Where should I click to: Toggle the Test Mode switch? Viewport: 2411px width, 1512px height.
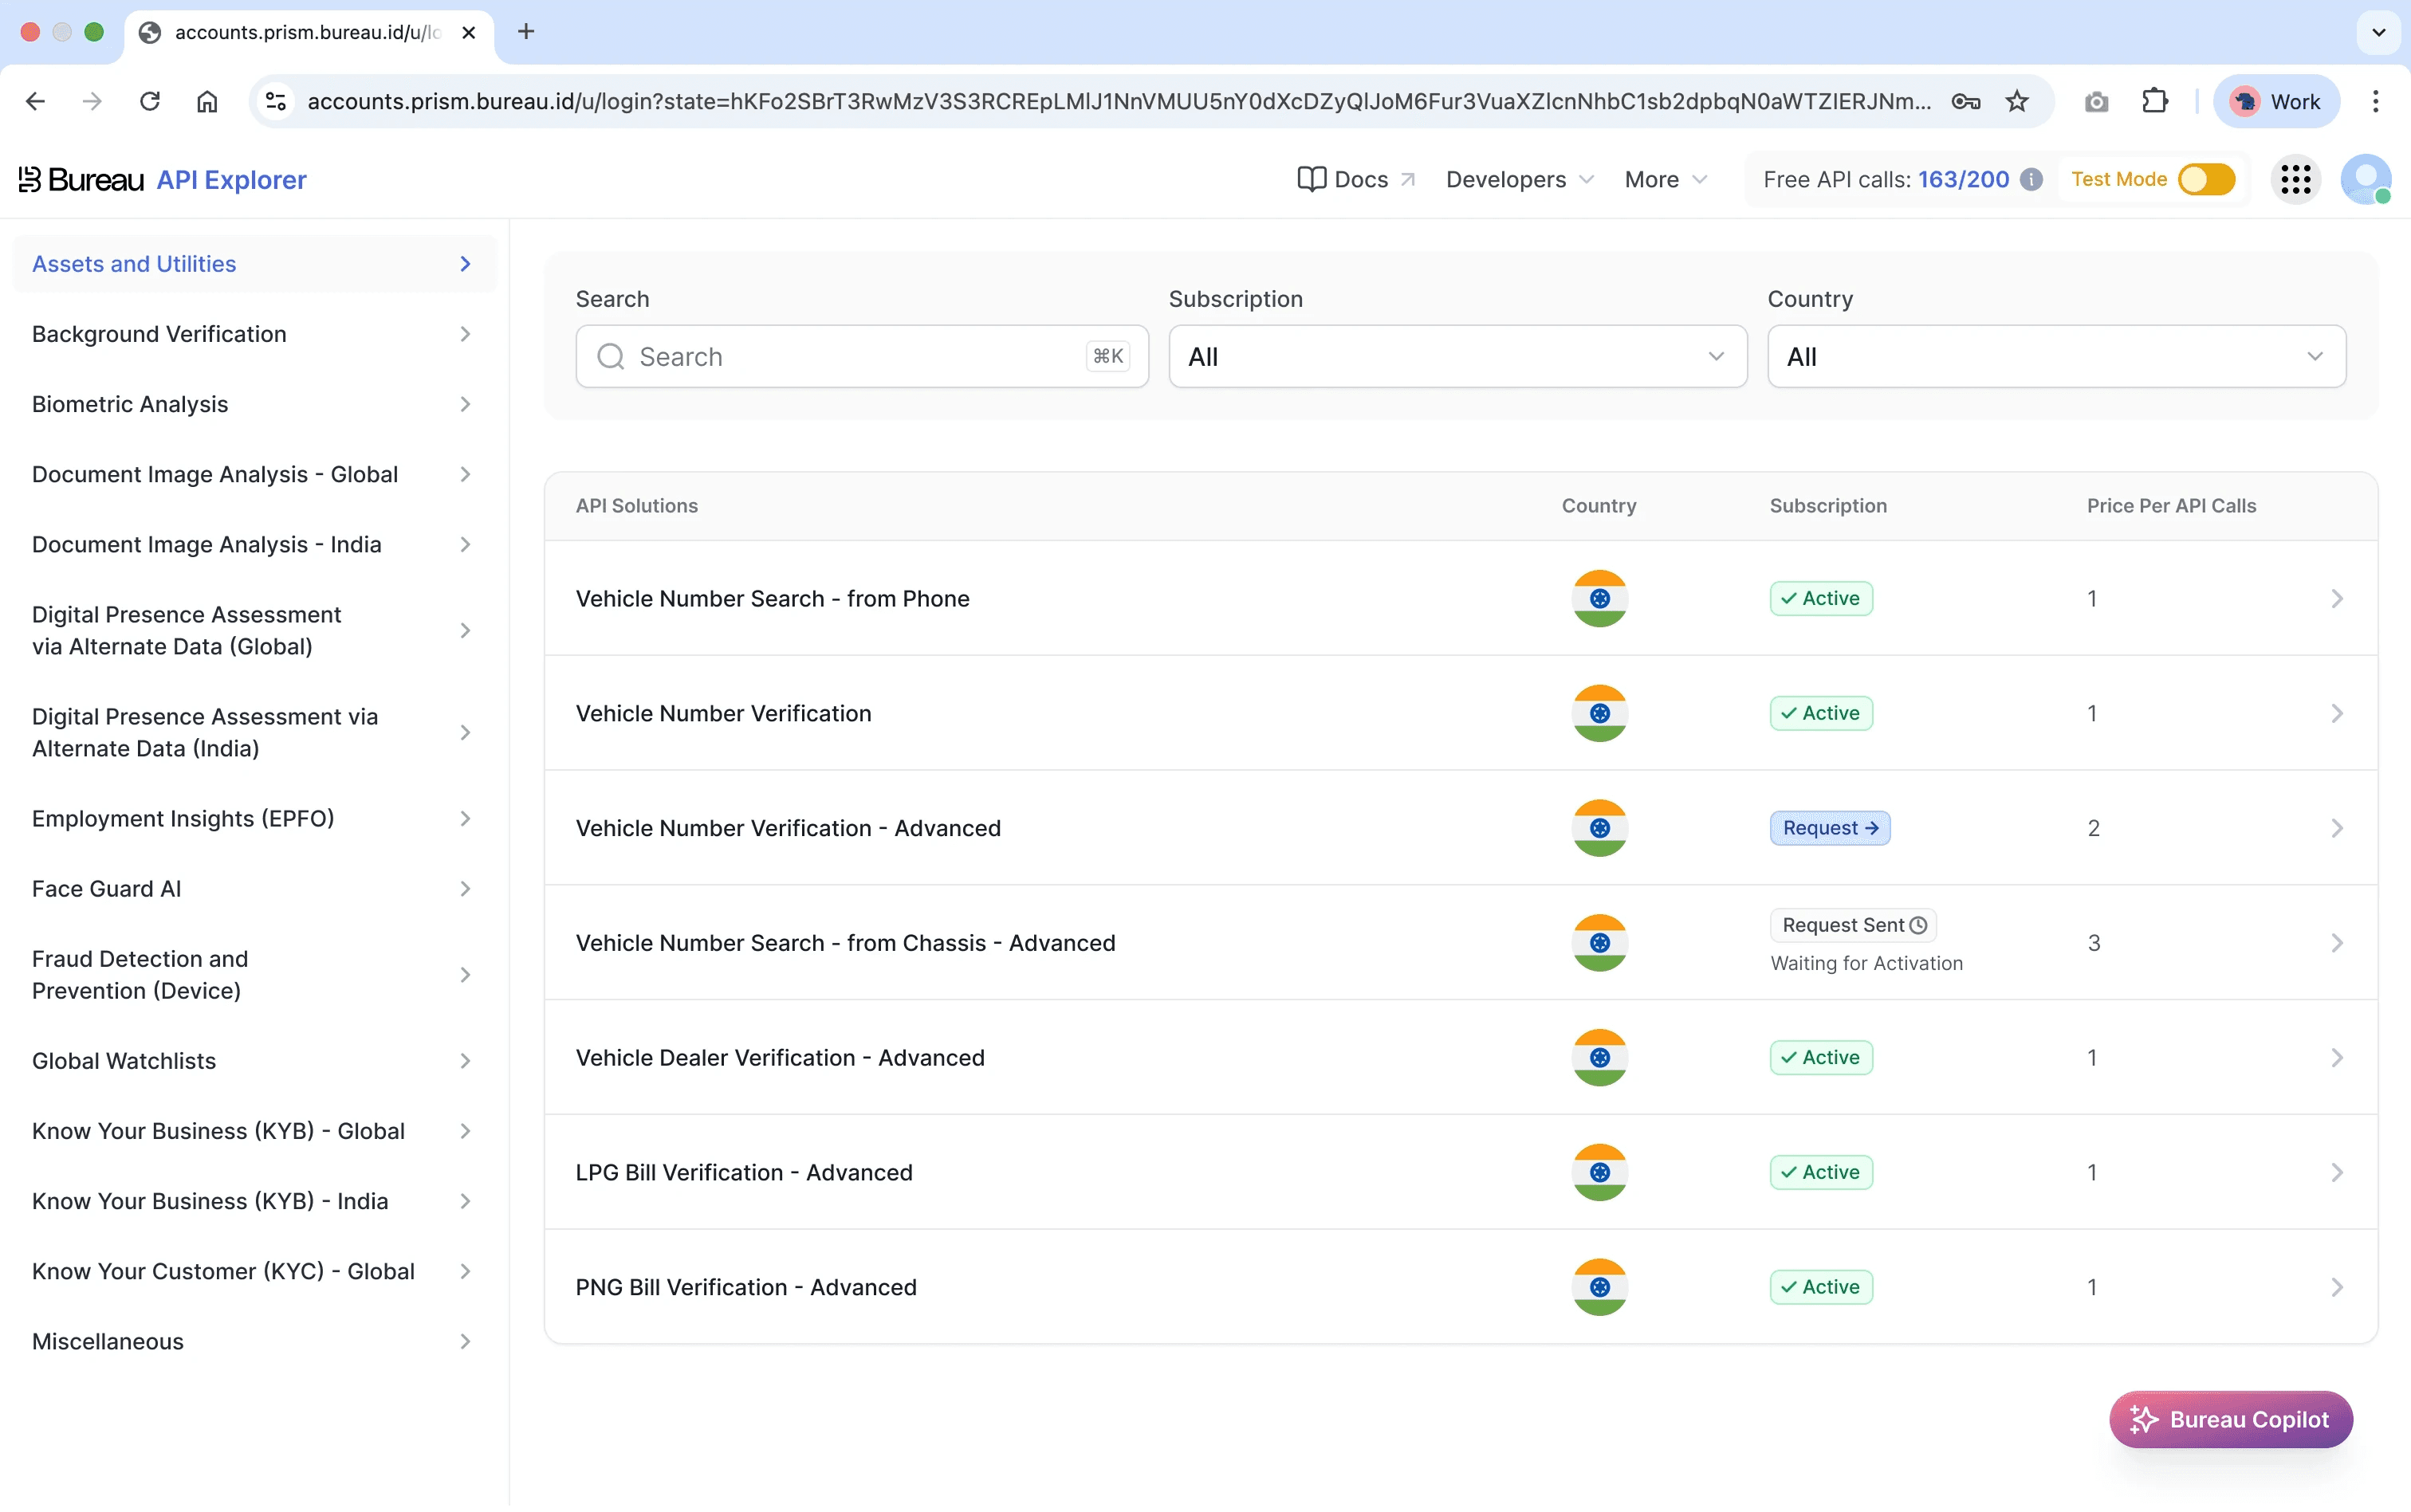[x=2206, y=180]
